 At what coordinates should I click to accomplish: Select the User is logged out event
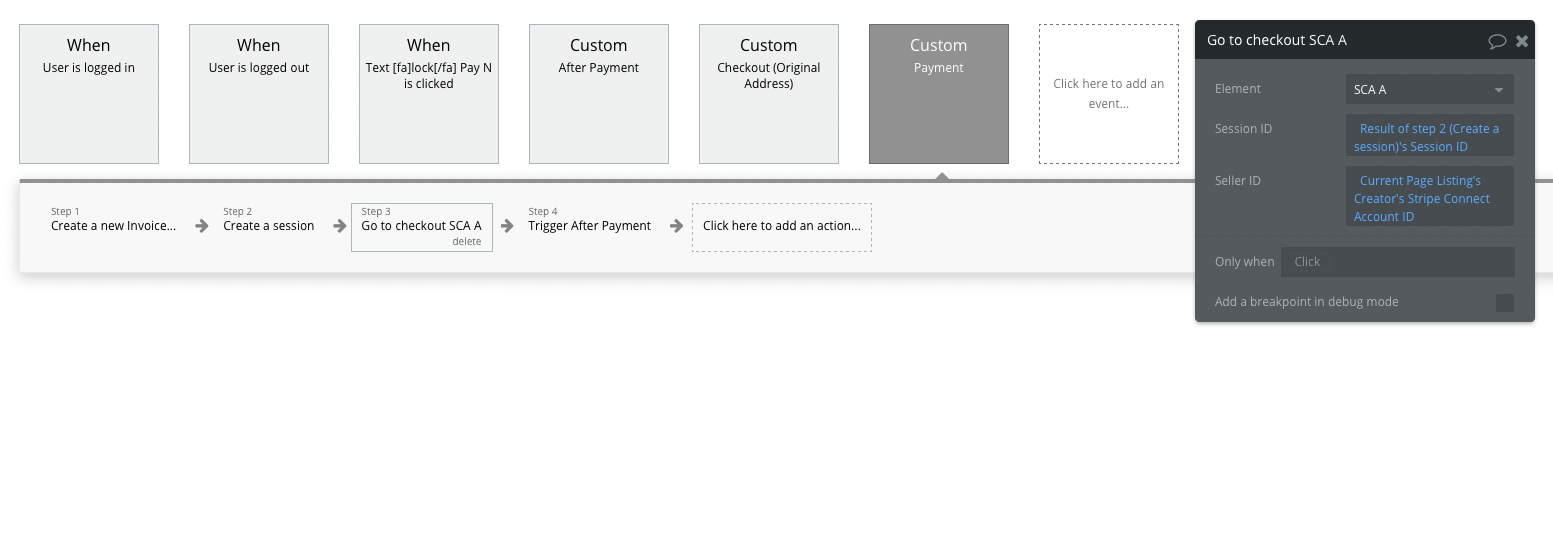[x=259, y=94]
